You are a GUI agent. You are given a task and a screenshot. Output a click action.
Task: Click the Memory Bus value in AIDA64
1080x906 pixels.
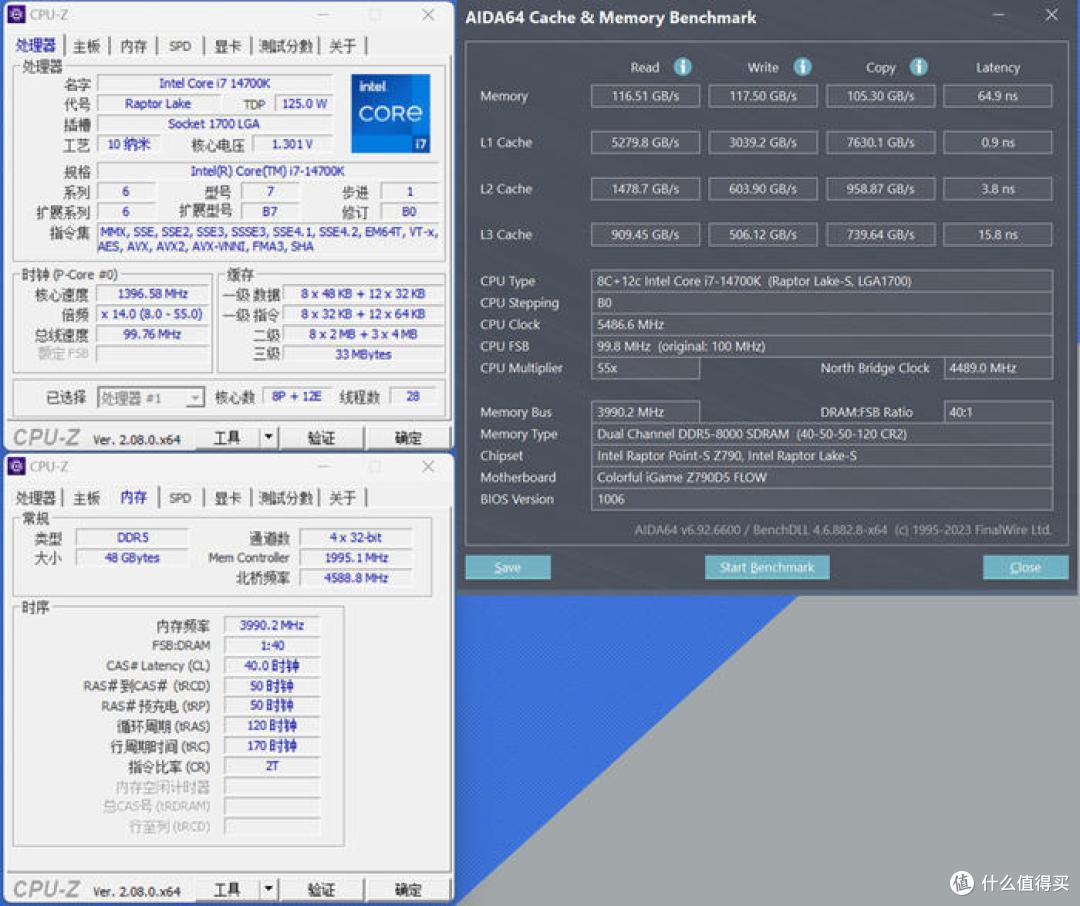pos(645,412)
